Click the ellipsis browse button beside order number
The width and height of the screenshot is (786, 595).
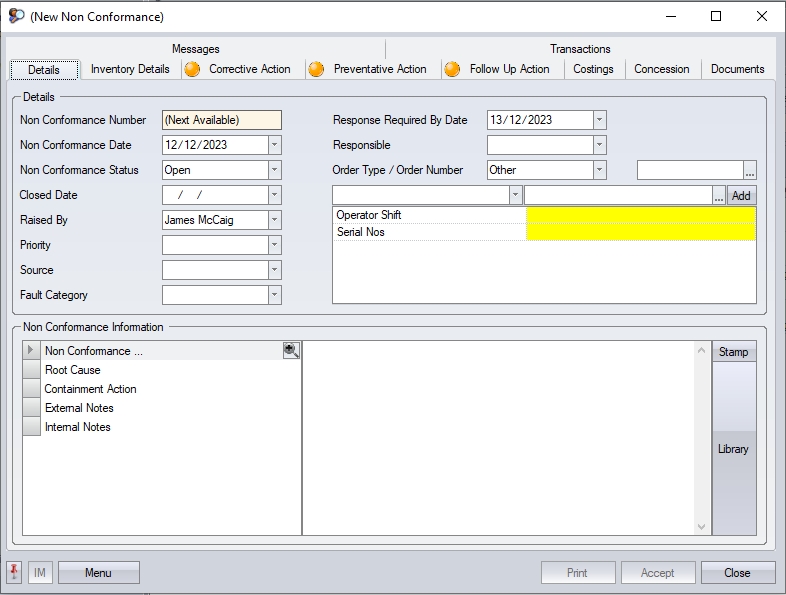coord(750,170)
